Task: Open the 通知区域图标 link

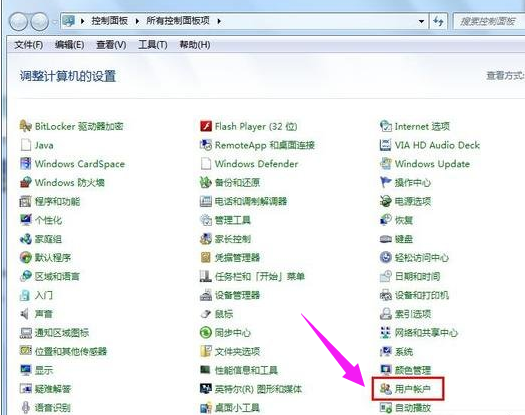Action: pyautogui.click(x=62, y=333)
